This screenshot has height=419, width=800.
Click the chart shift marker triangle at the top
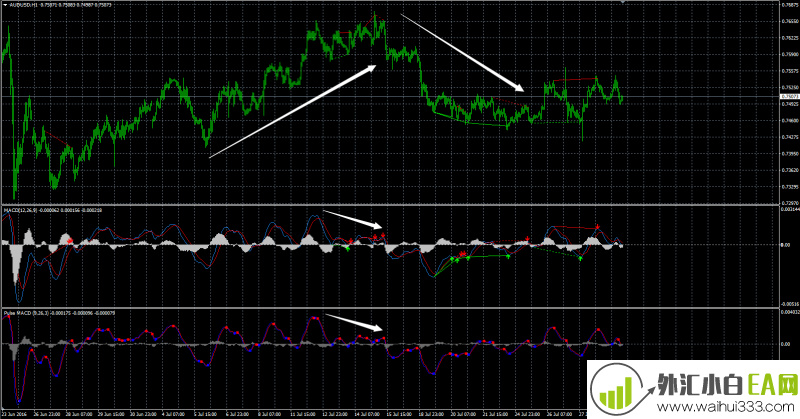click(622, 3)
